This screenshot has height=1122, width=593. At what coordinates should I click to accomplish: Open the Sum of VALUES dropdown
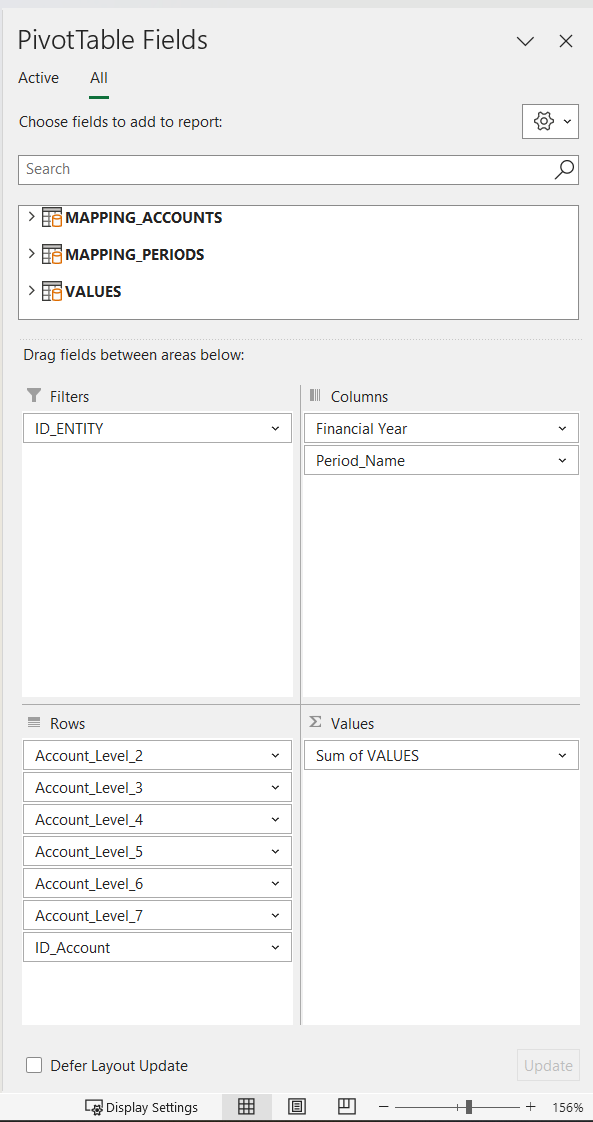(562, 756)
